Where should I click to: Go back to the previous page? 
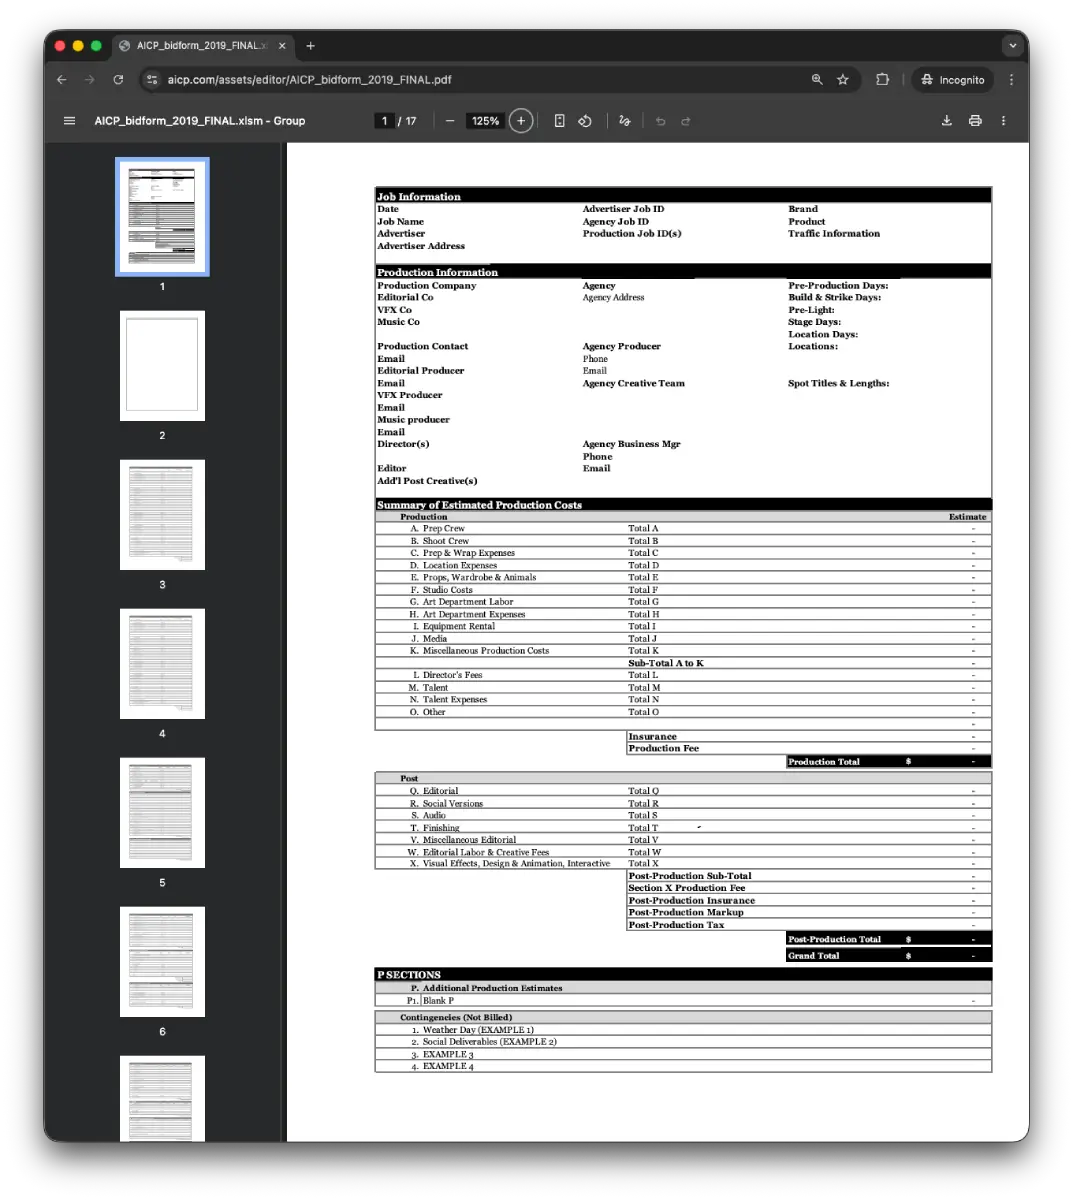pyautogui.click(x=62, y=80)
